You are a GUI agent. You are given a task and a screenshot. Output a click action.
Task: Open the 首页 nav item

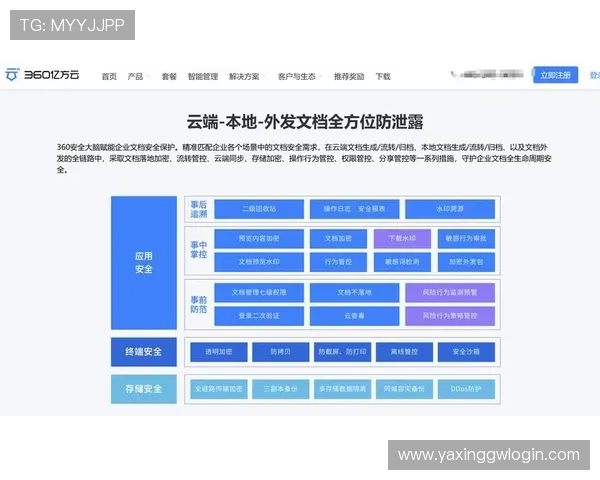pos(109,77)
